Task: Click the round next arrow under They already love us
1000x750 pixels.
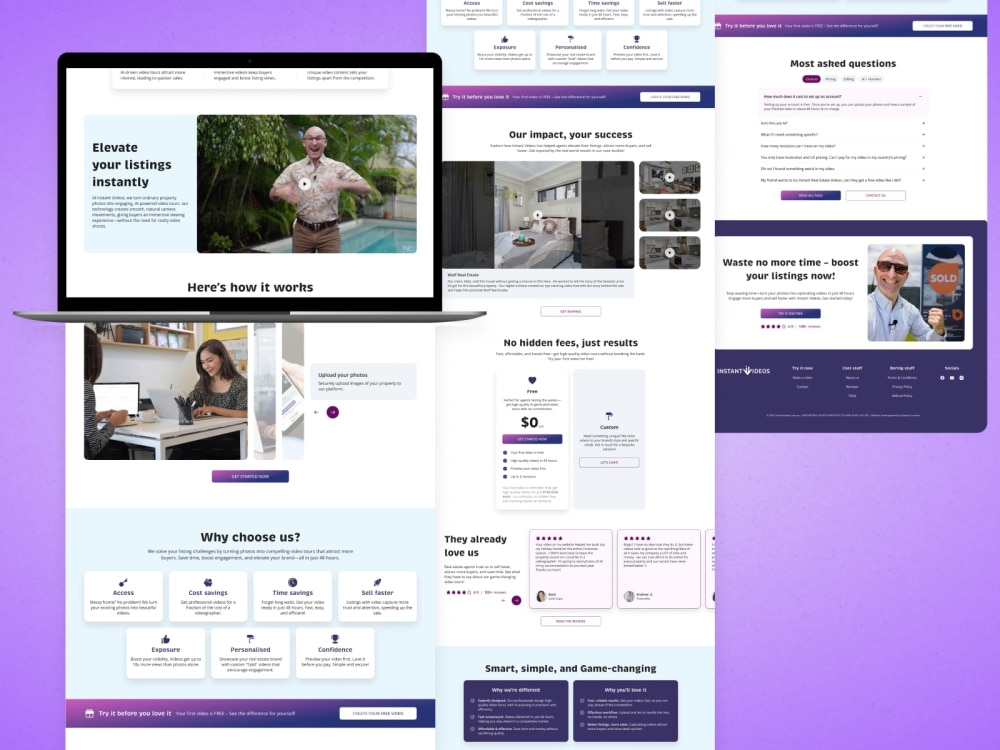Action: pos(517,600)
